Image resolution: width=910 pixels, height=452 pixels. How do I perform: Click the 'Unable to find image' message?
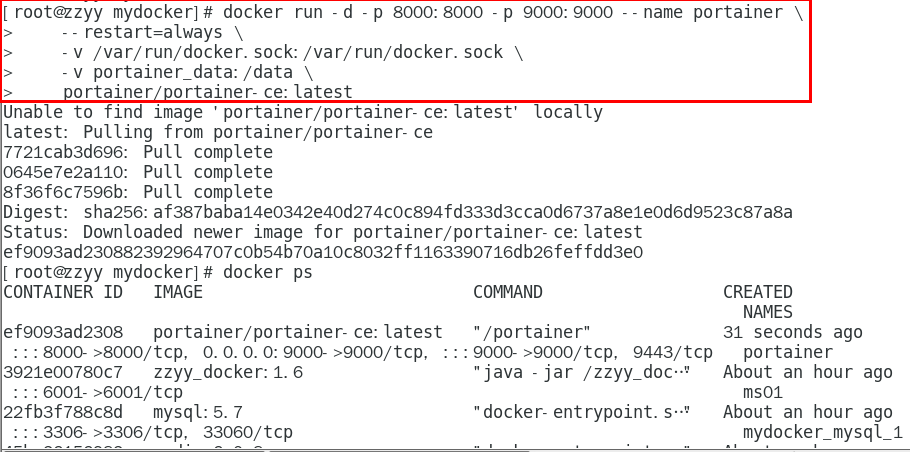pos(303,112)
